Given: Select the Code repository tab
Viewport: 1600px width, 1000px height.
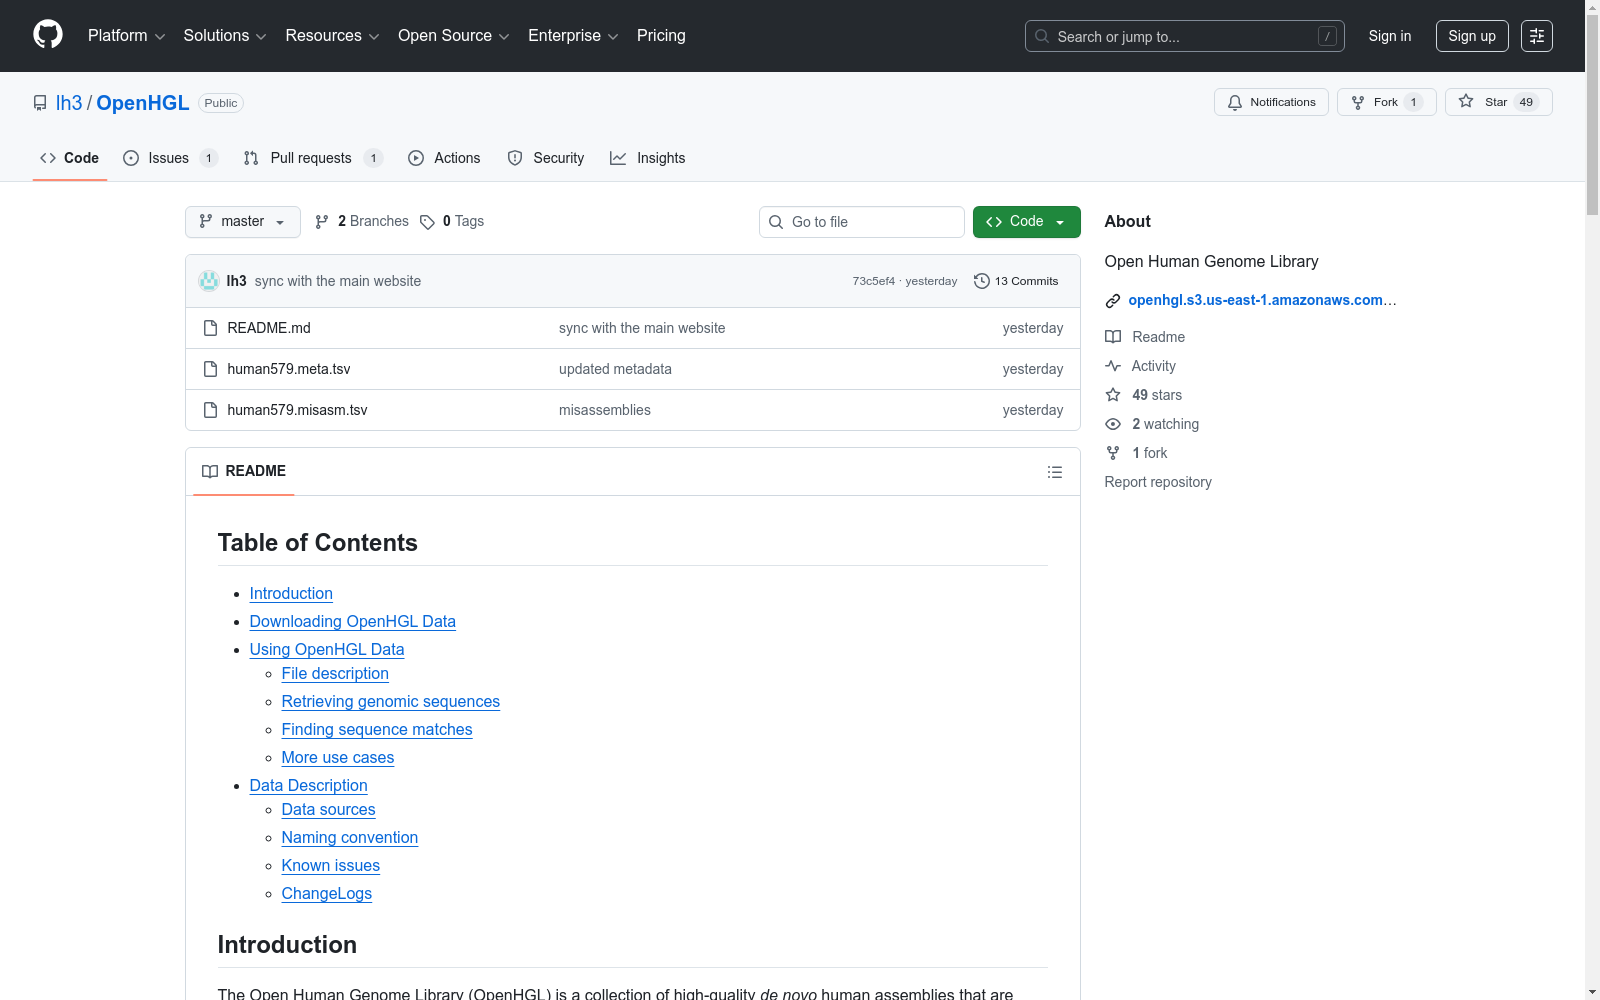Looking at the screenshot, I should tap(70, 158).
